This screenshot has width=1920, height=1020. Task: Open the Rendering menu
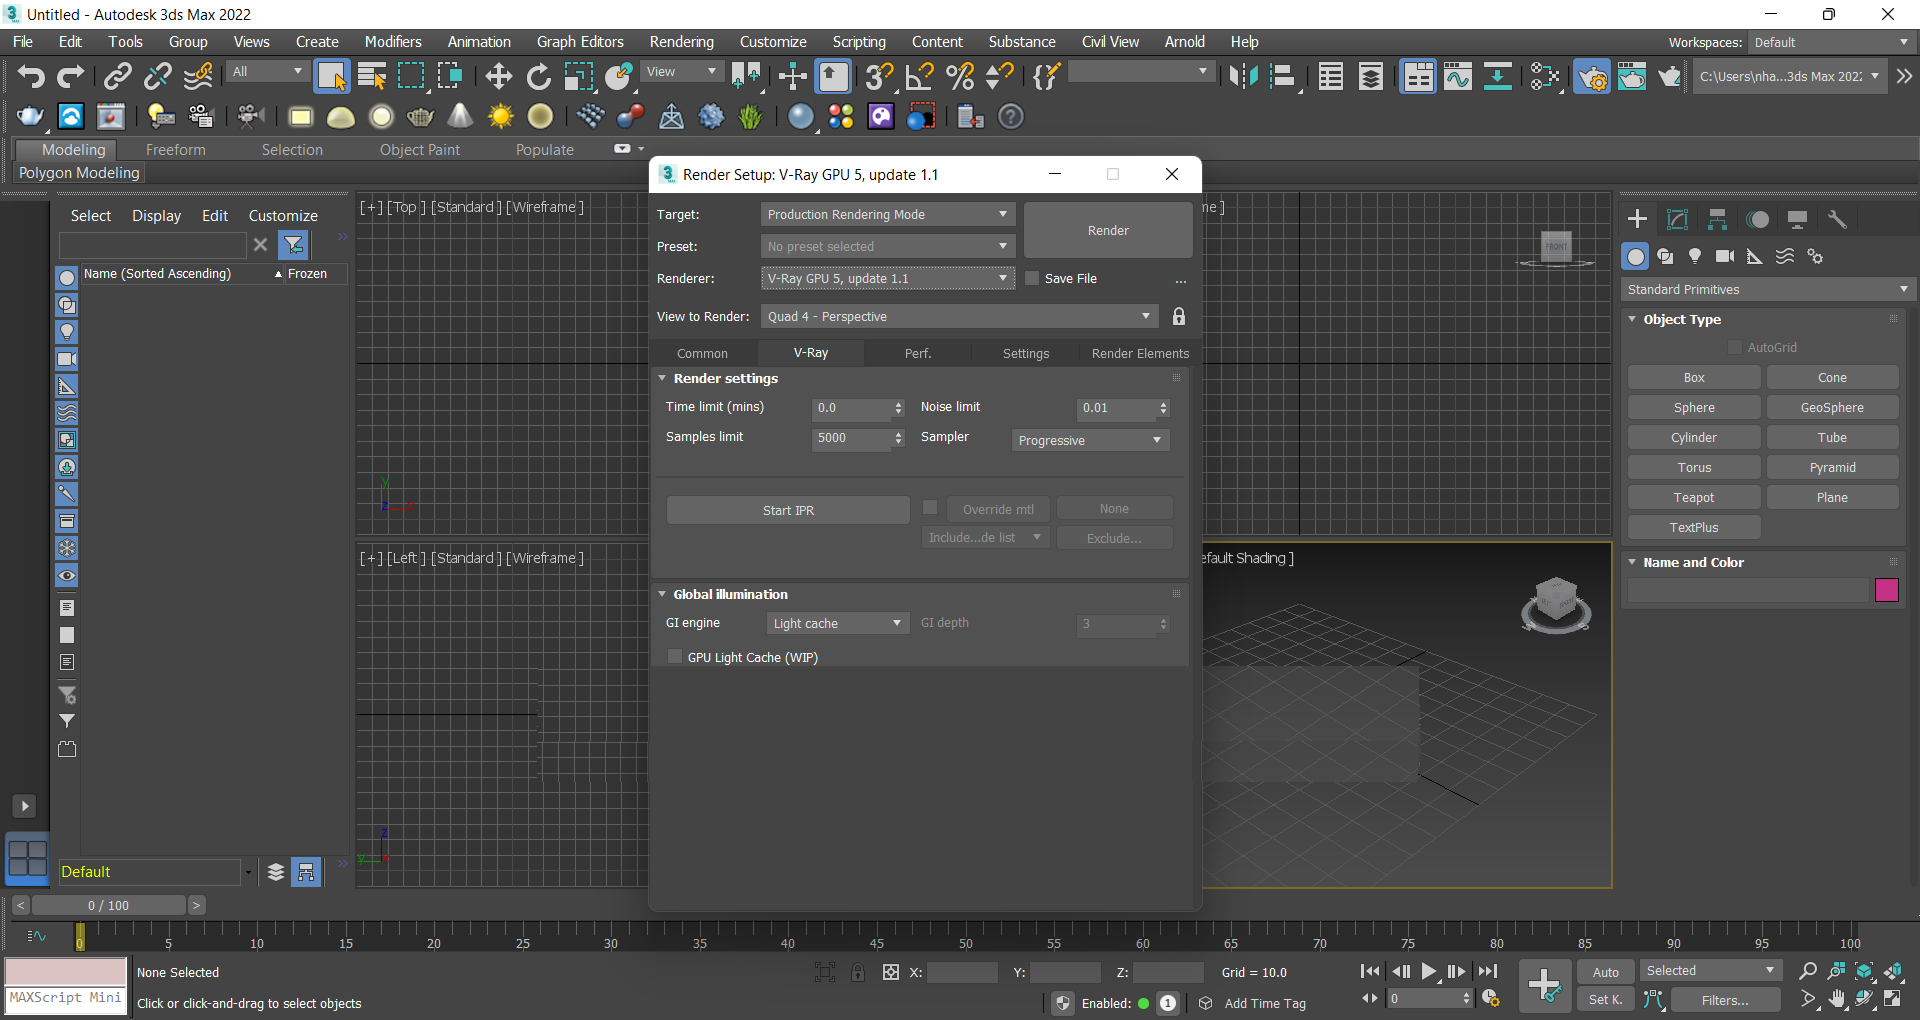tap(682, 42)
